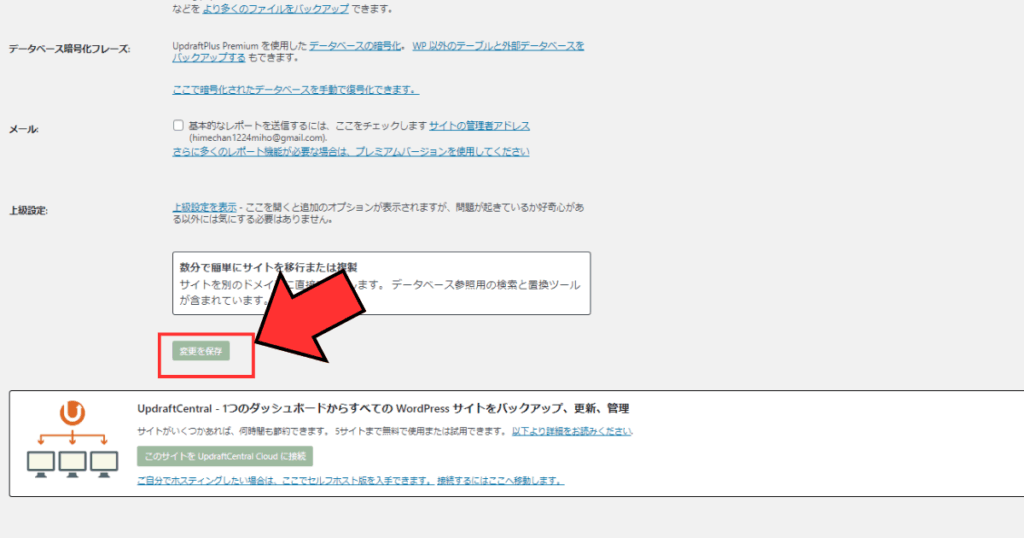Enable the basic report email checkbox
Screen dimensions: 1024x538
pos(177,126)
